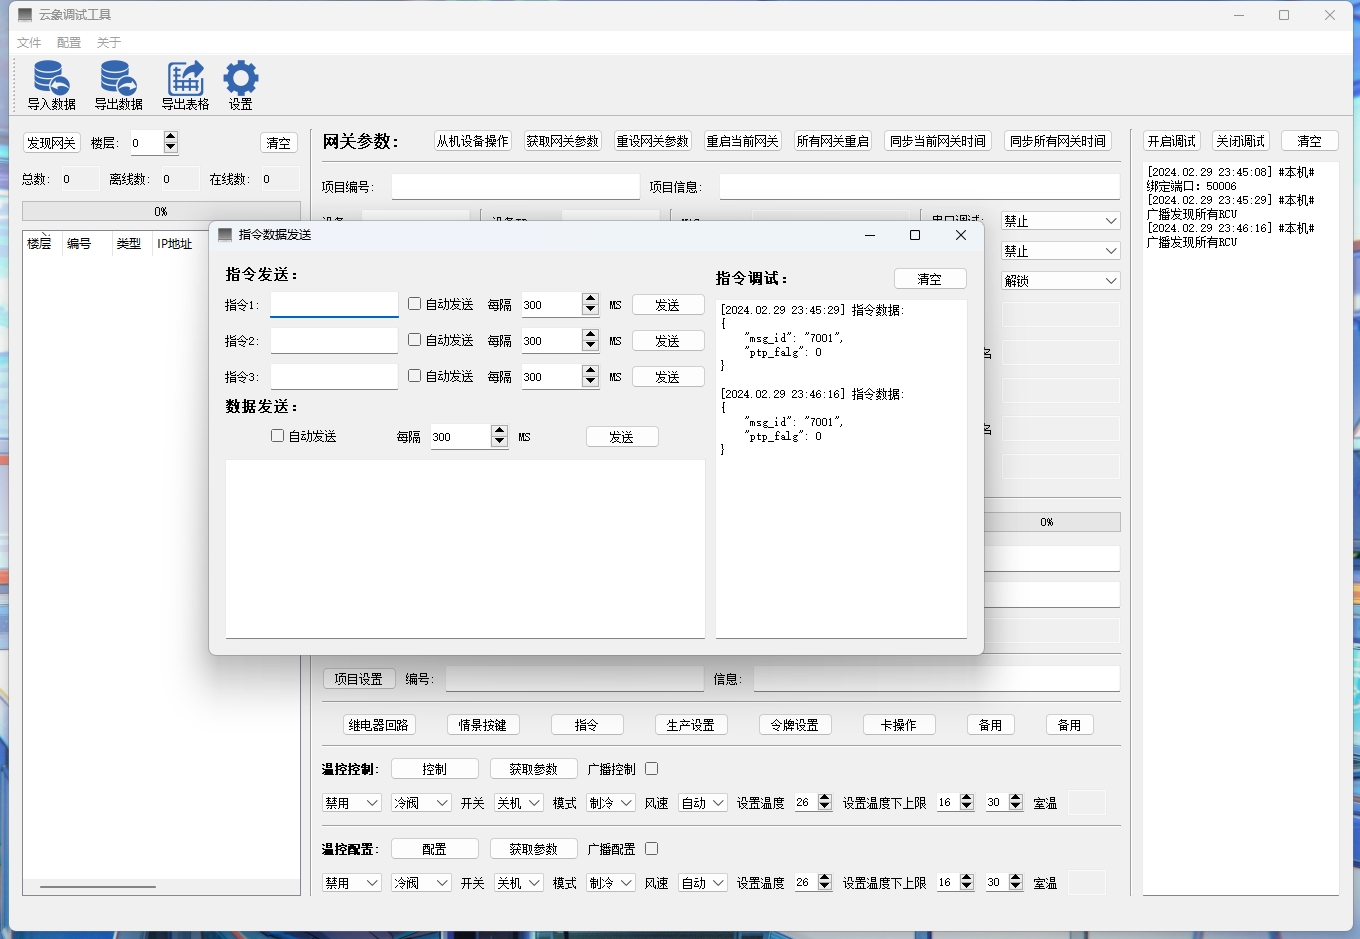Open the 温控控制 禁用 dropdown

tap(352, 803)
